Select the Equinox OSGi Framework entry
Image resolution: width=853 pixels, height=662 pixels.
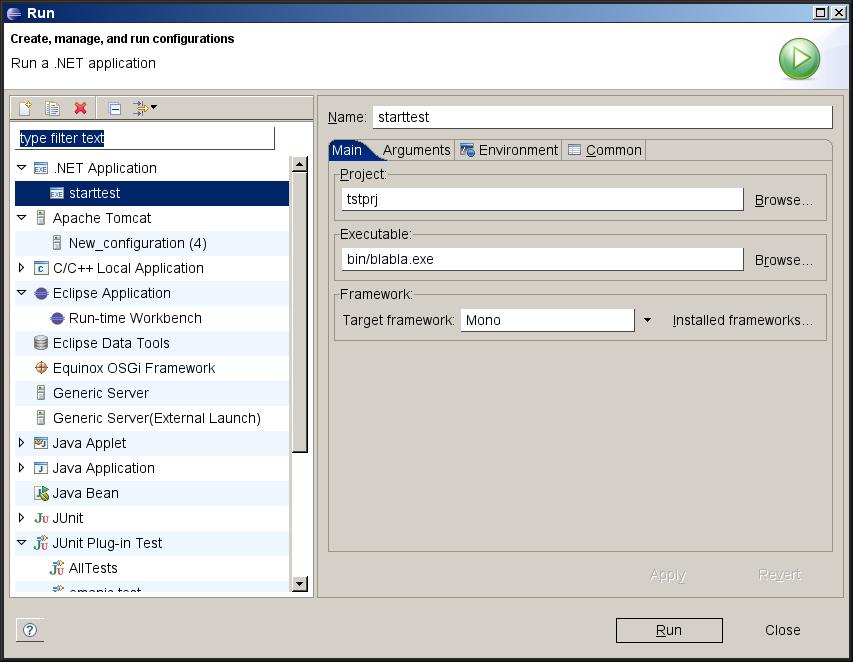coord(133,368)
